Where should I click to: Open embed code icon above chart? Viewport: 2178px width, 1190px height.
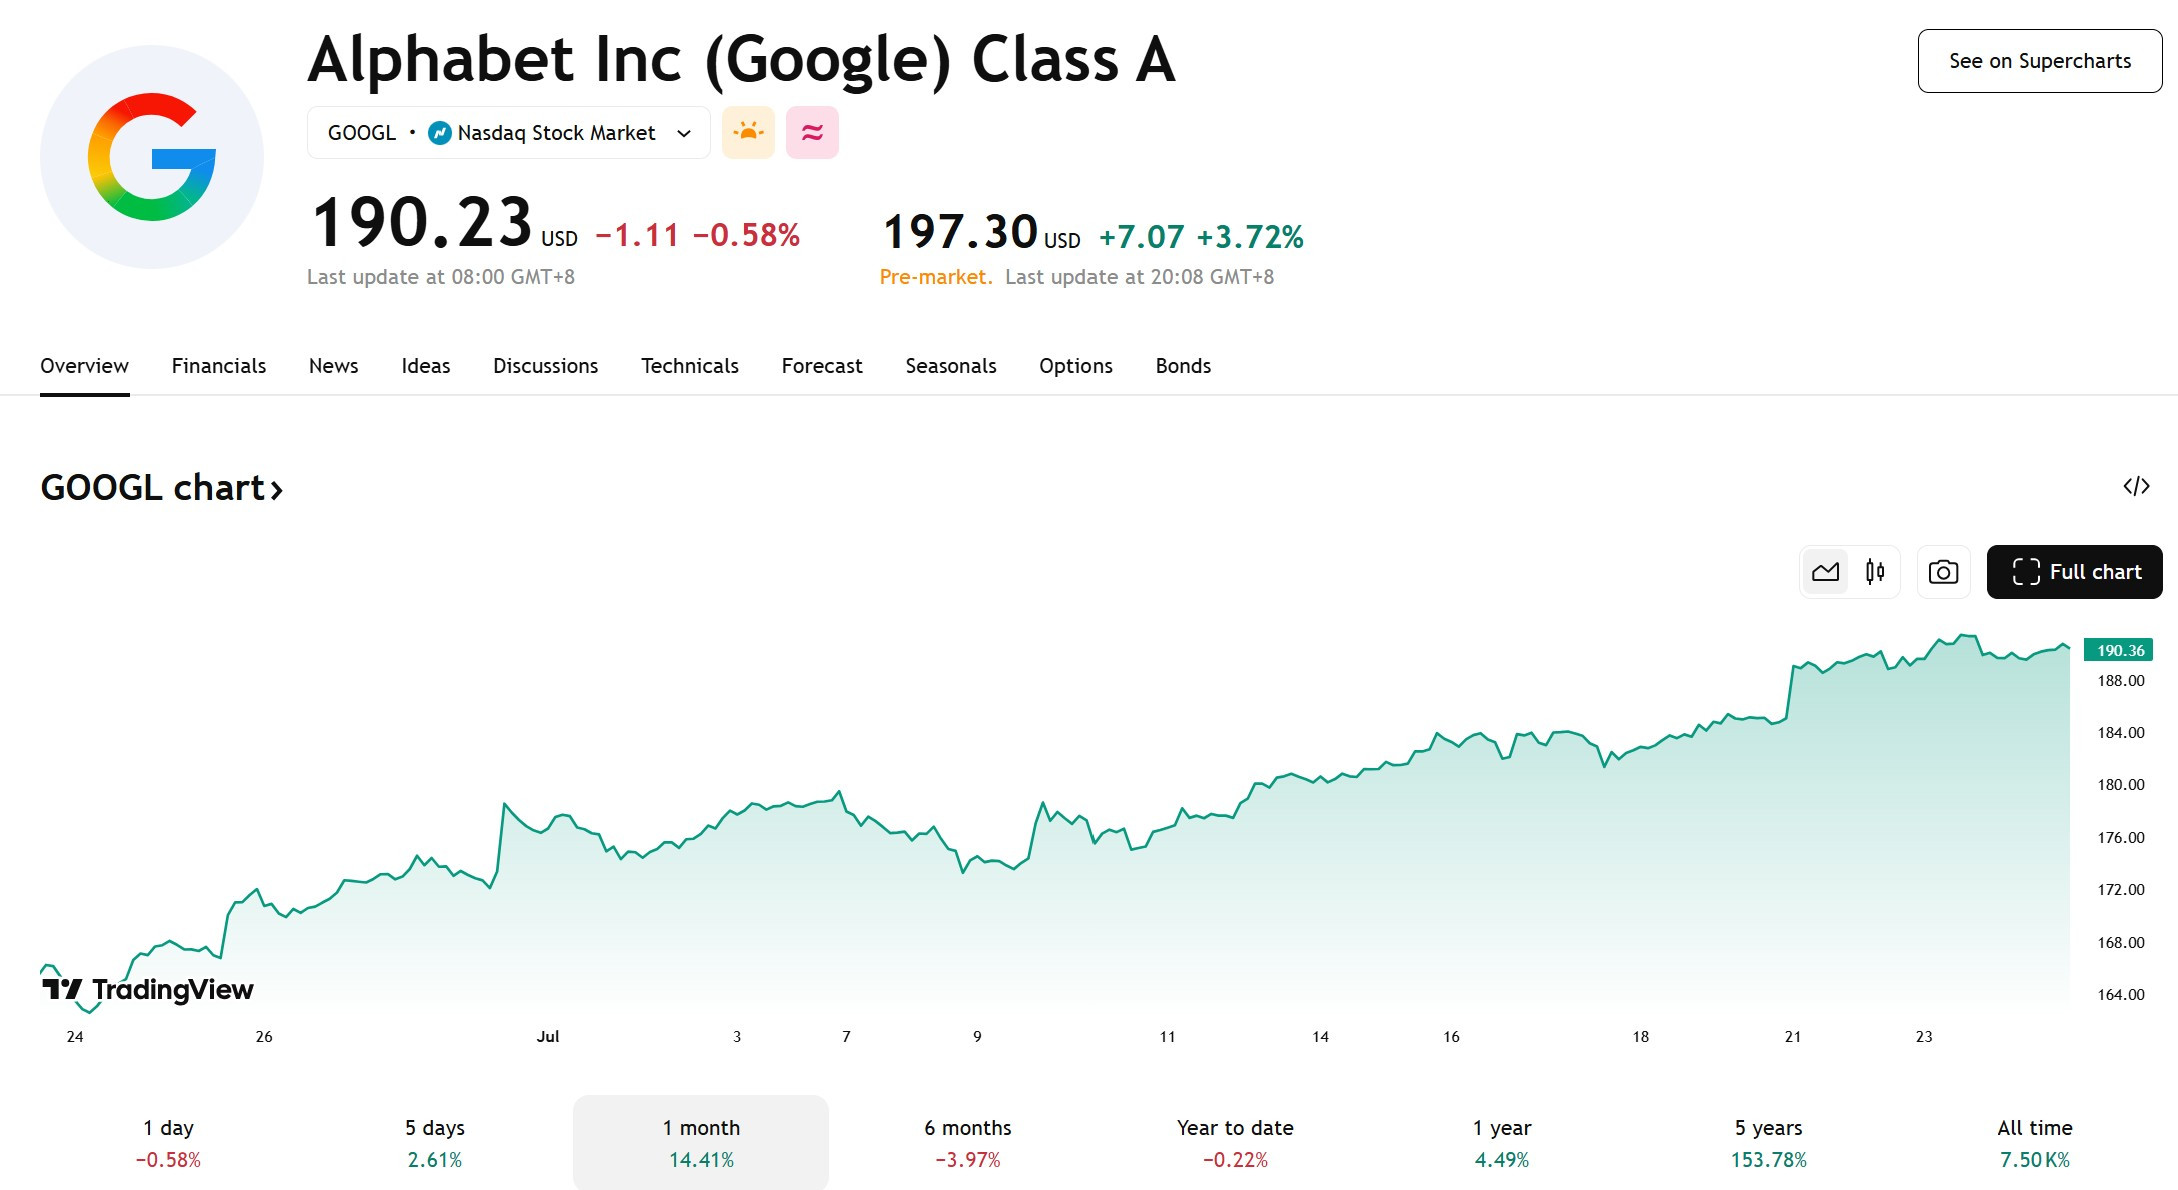click(x=2136, y=486)
